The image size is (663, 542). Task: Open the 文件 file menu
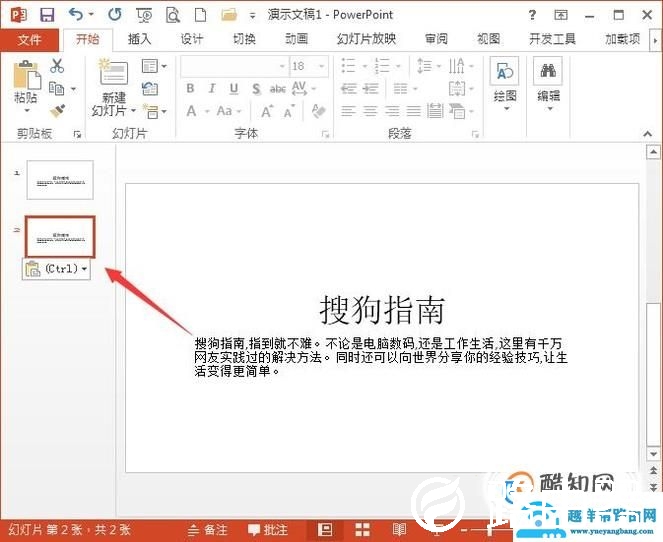pyautogui.click(x=29, y=40)
